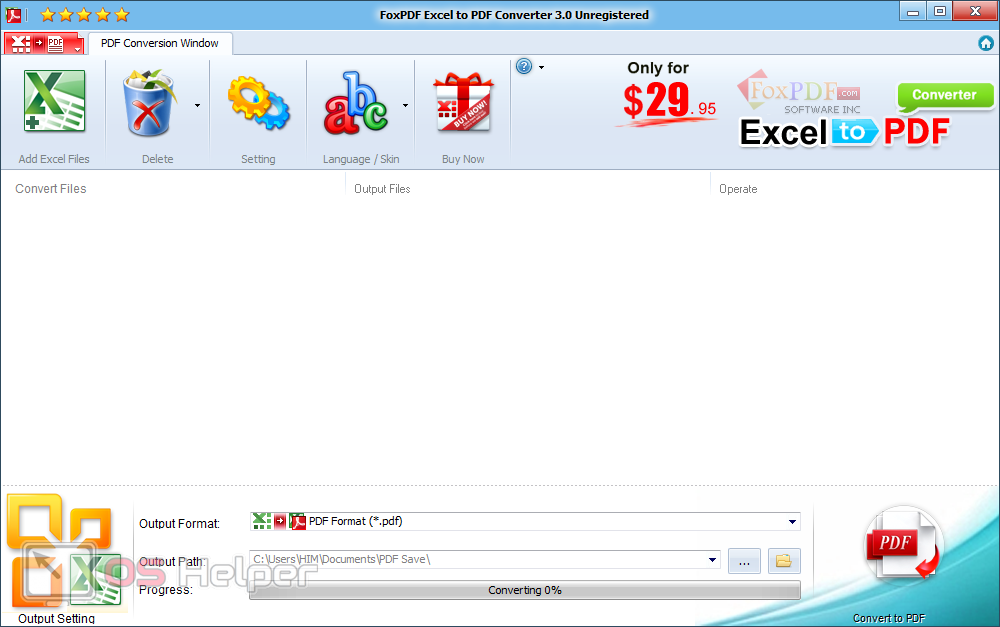Open the Setting gears icon

point(258,104)
